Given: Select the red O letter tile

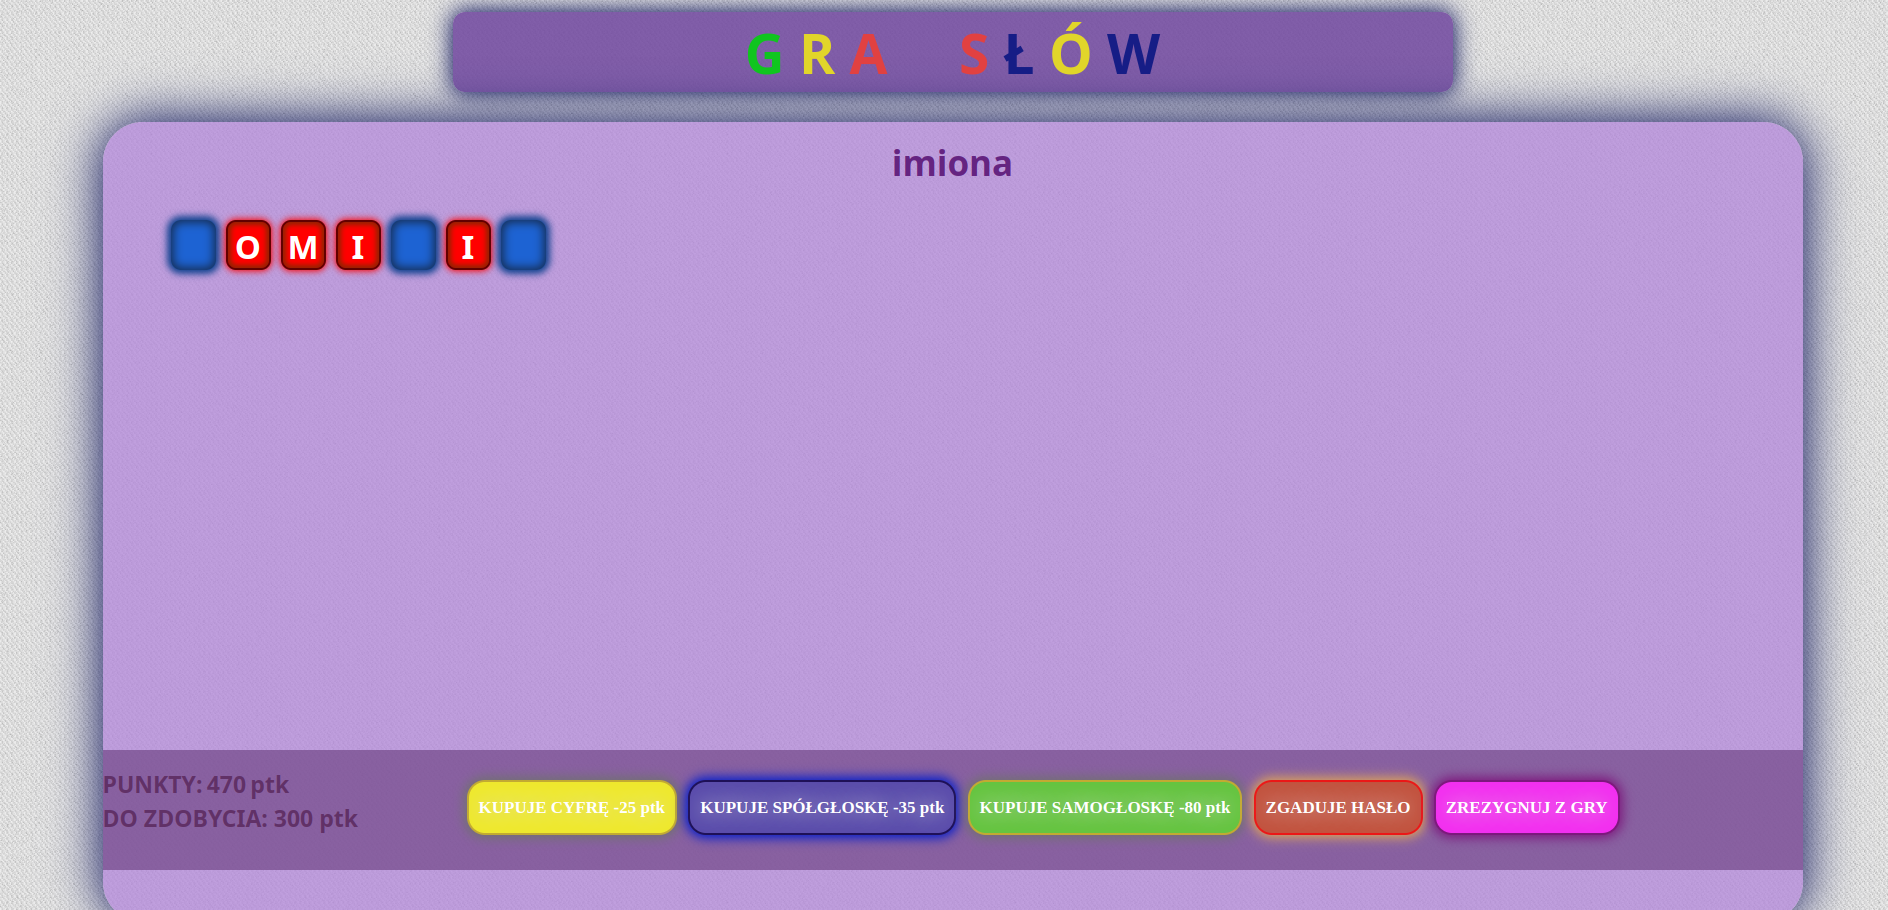Looking at the screenshot, I should [248, 245].
